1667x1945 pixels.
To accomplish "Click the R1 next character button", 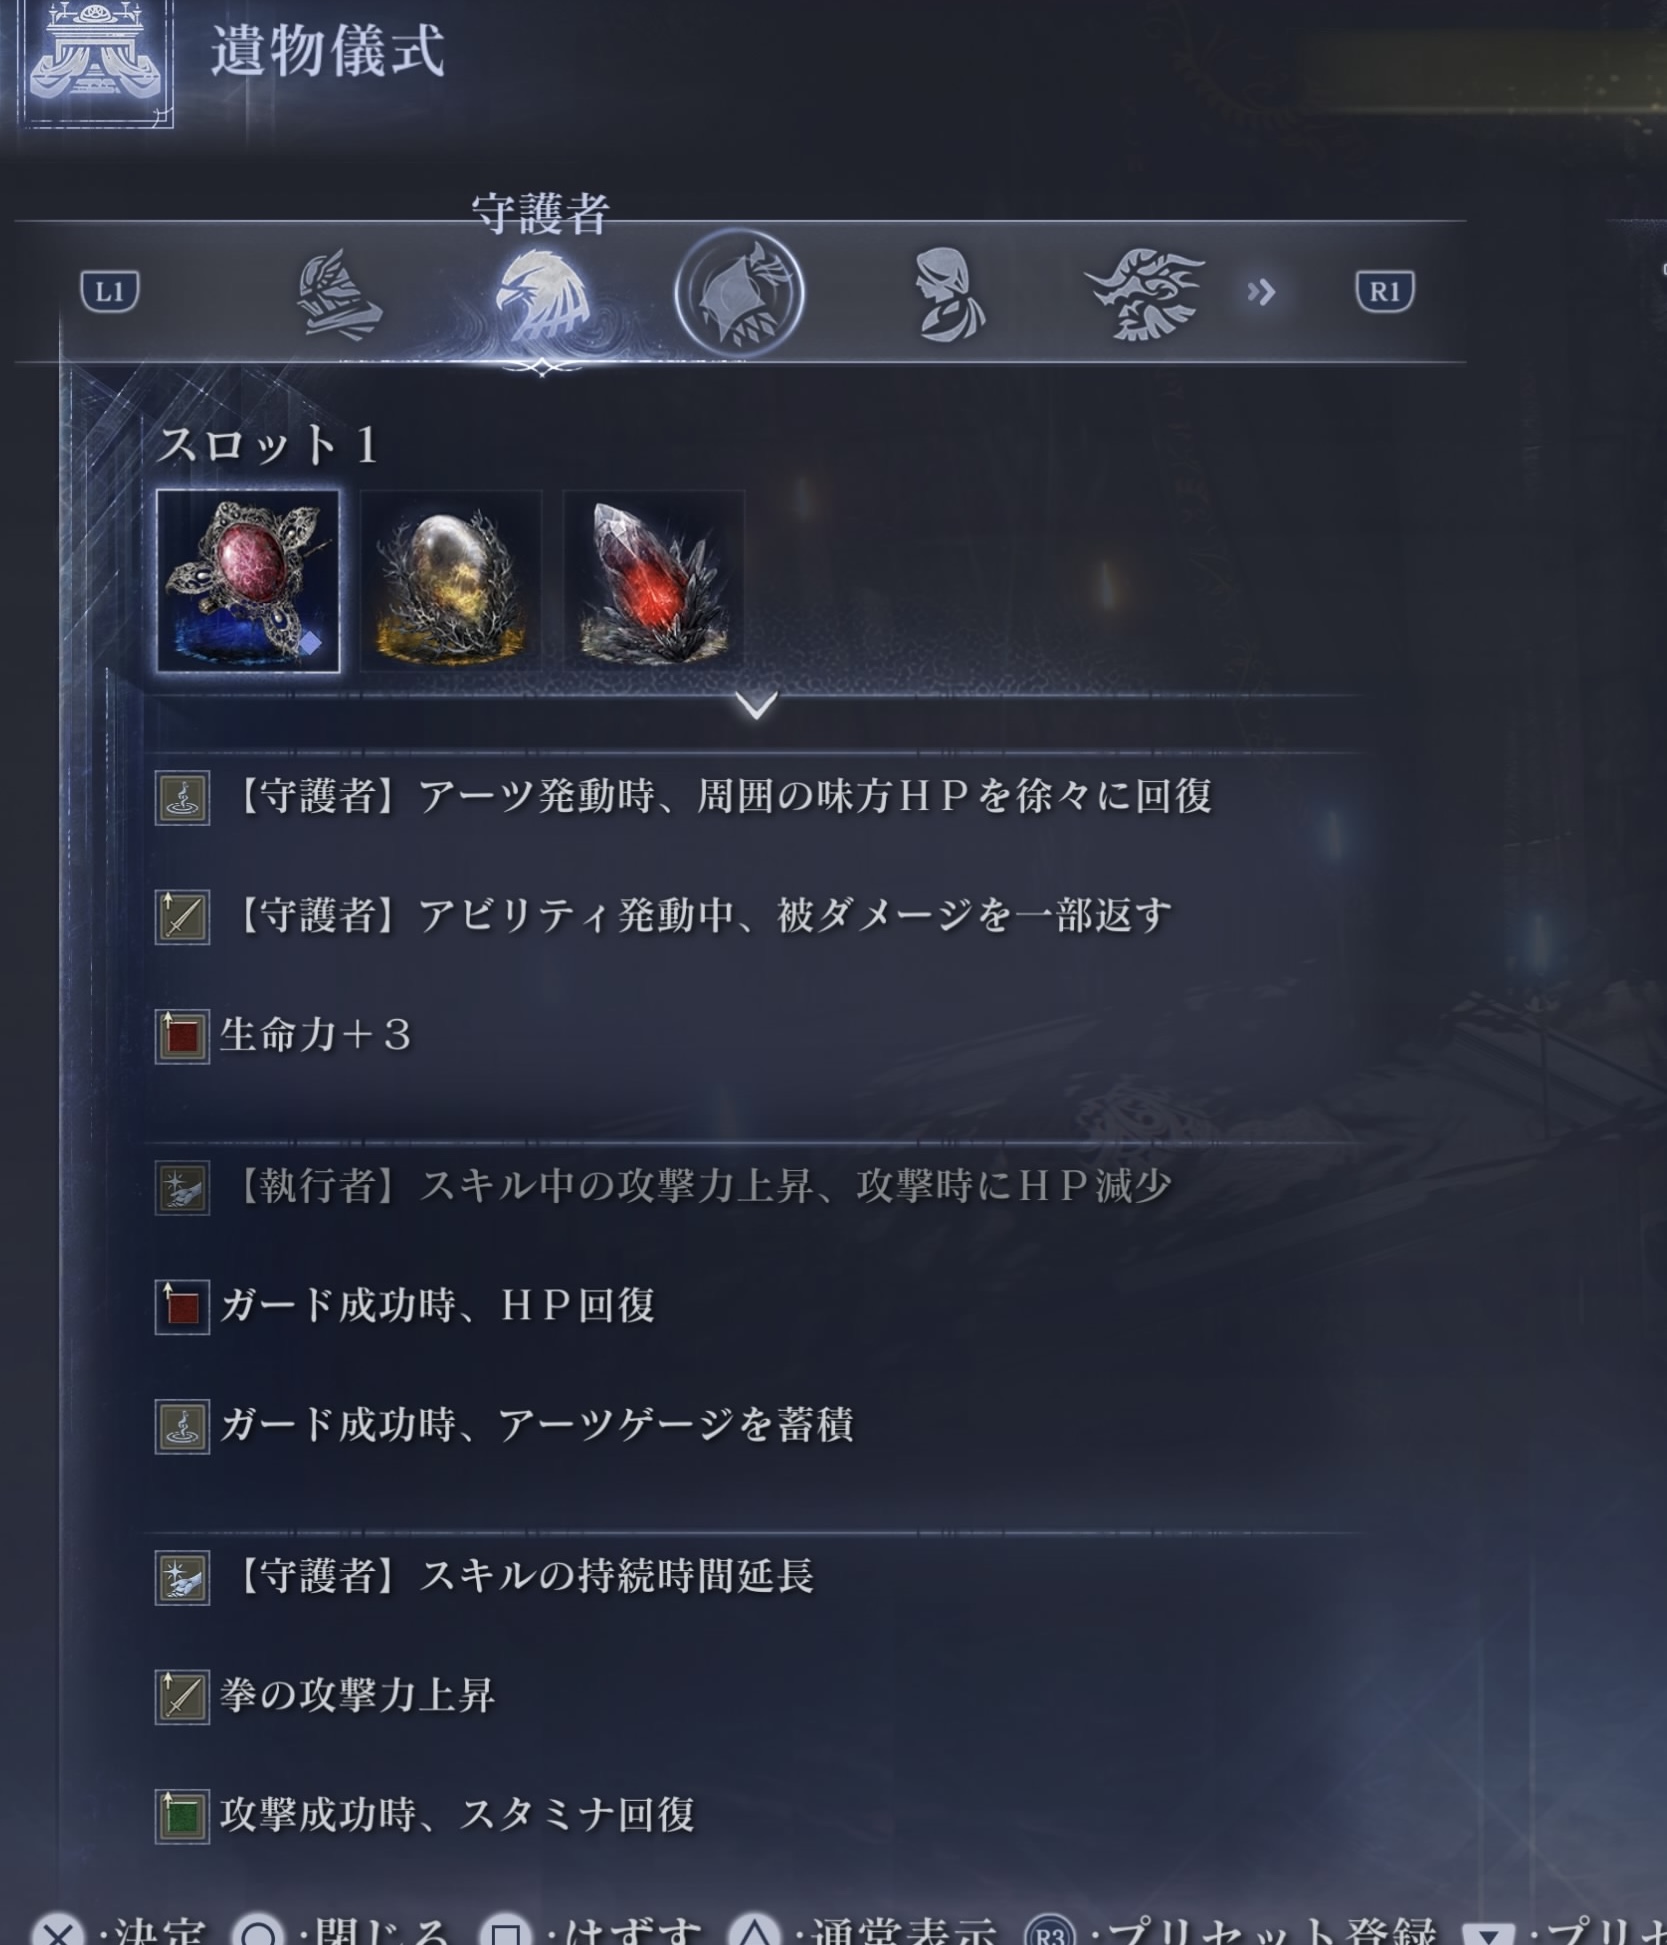I will [x=1384, y=292].
